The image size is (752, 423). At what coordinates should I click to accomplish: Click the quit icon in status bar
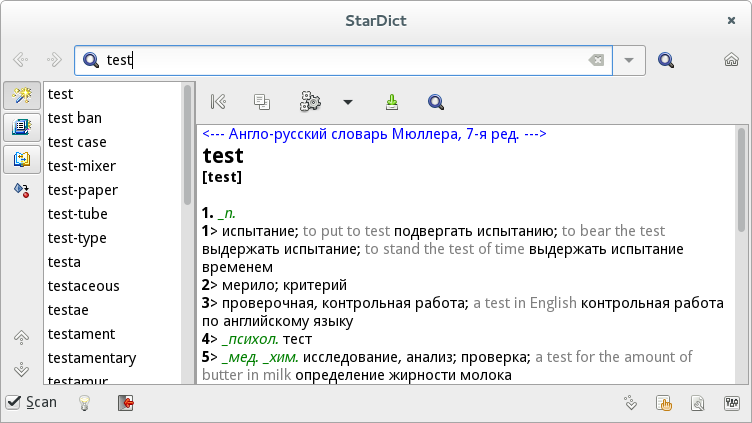tap(126, 403)
